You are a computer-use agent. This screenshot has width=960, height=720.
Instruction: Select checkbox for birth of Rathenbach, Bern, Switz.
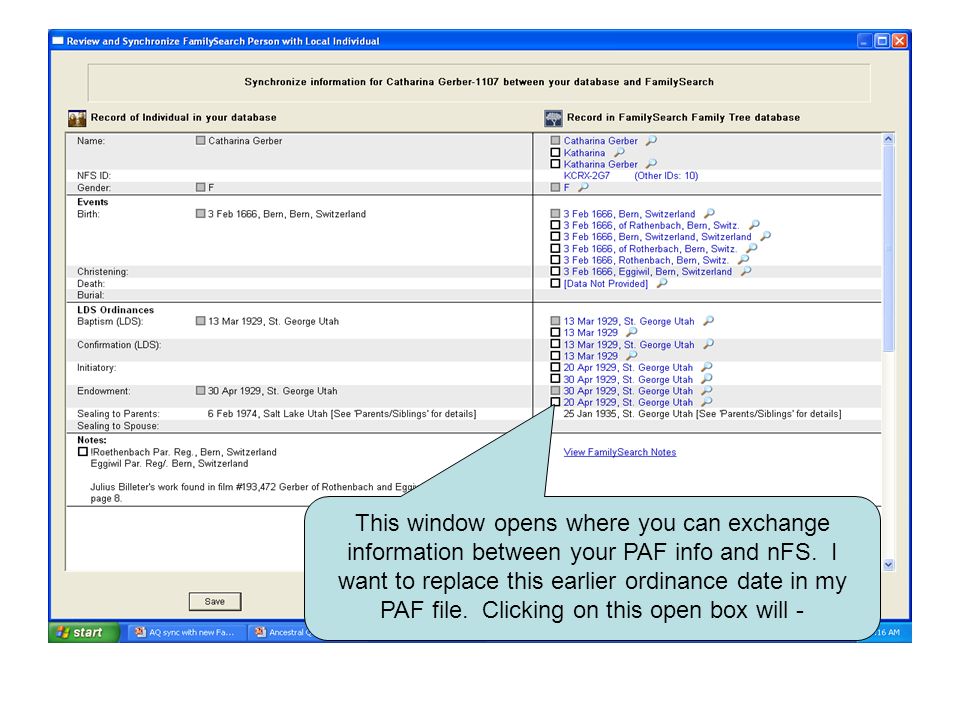(555, 225)
